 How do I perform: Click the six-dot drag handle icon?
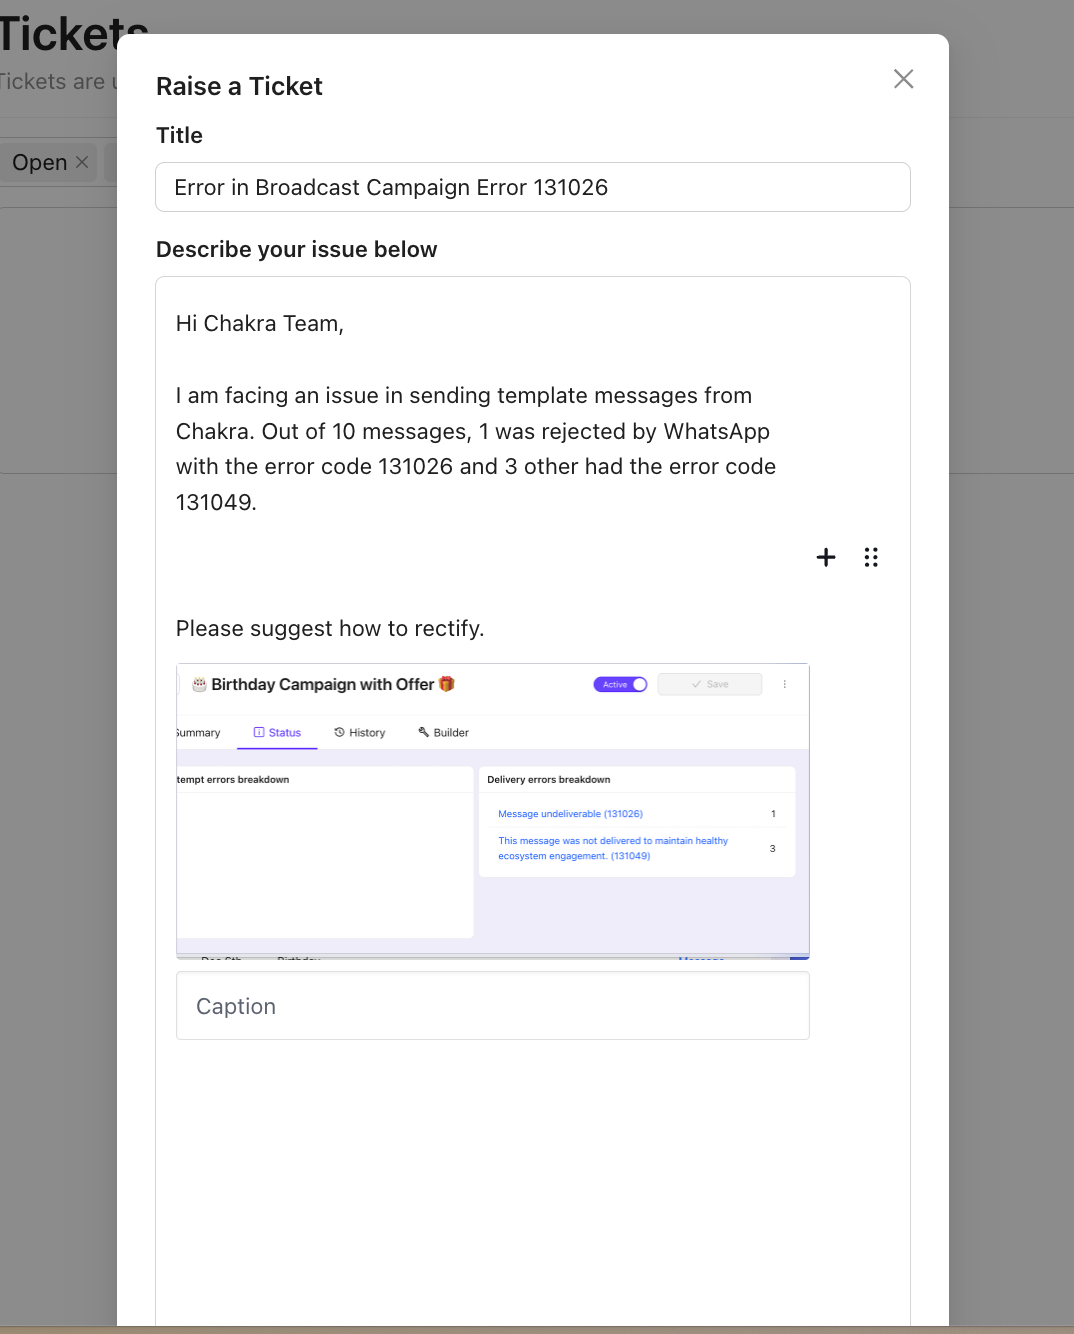[x=871, y=557]
